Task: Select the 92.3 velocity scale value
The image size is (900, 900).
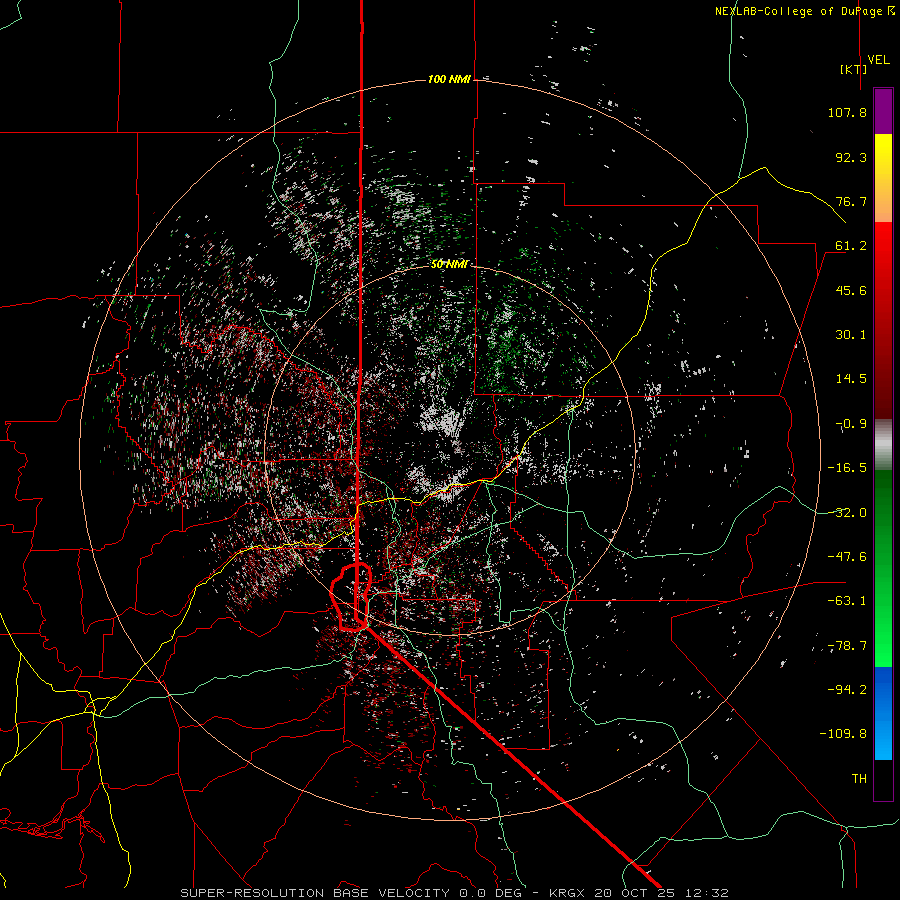Action: pyautogui.click(x=851, y=157)
